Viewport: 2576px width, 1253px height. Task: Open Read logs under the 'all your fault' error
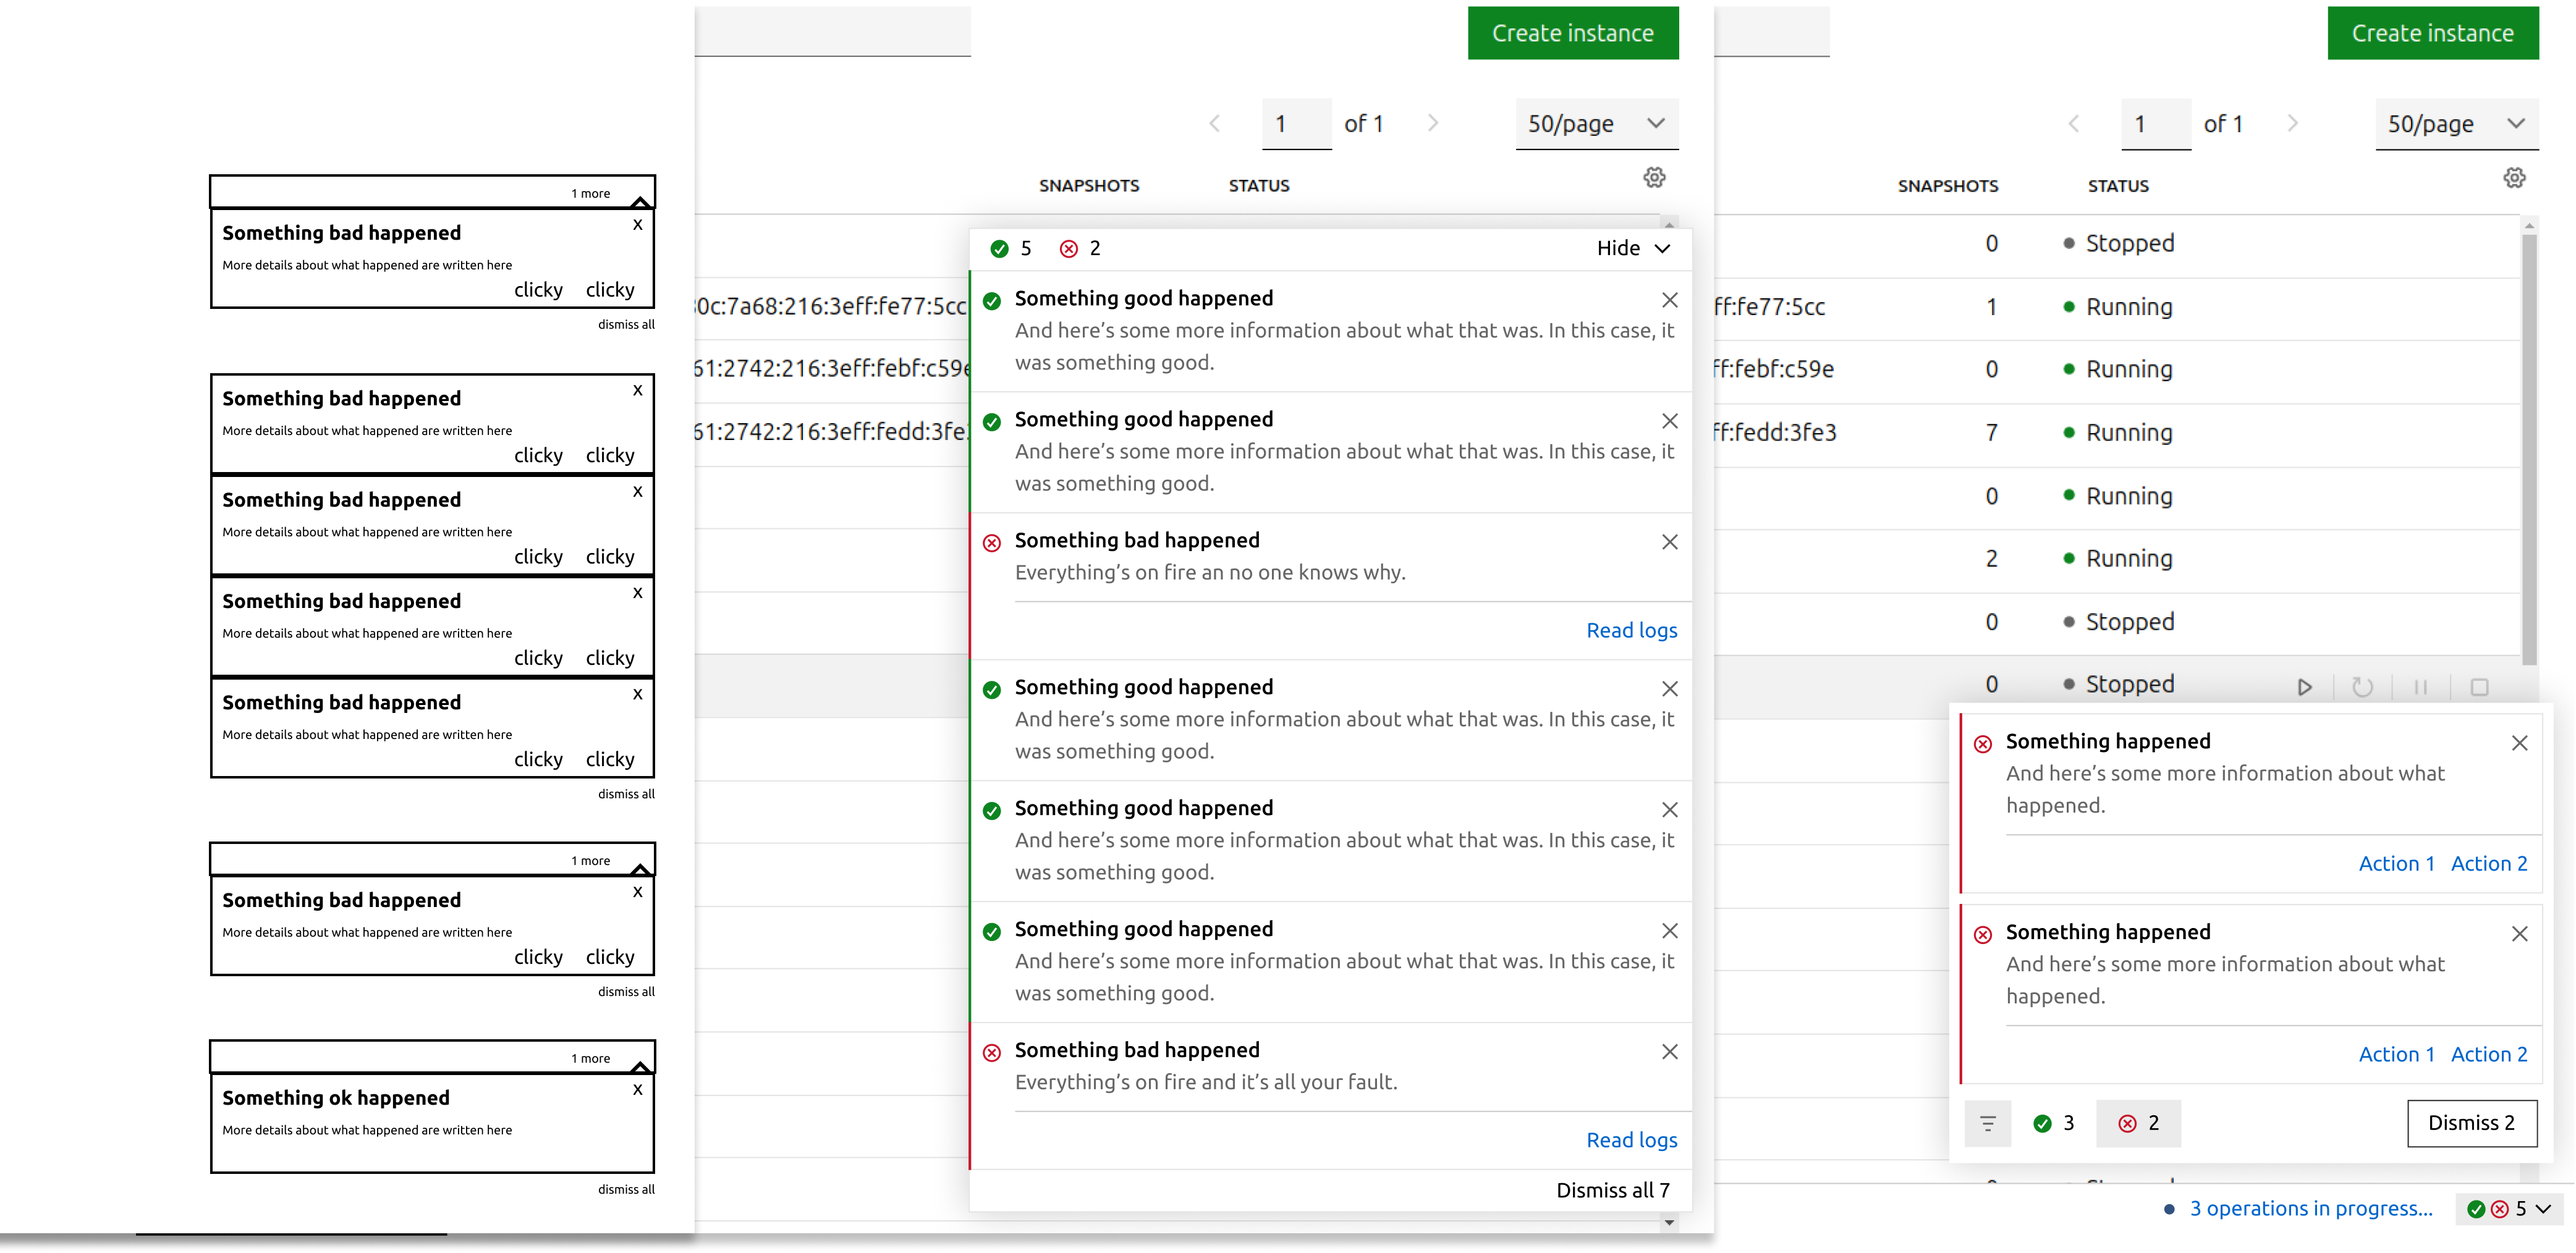(1631, 1141)
